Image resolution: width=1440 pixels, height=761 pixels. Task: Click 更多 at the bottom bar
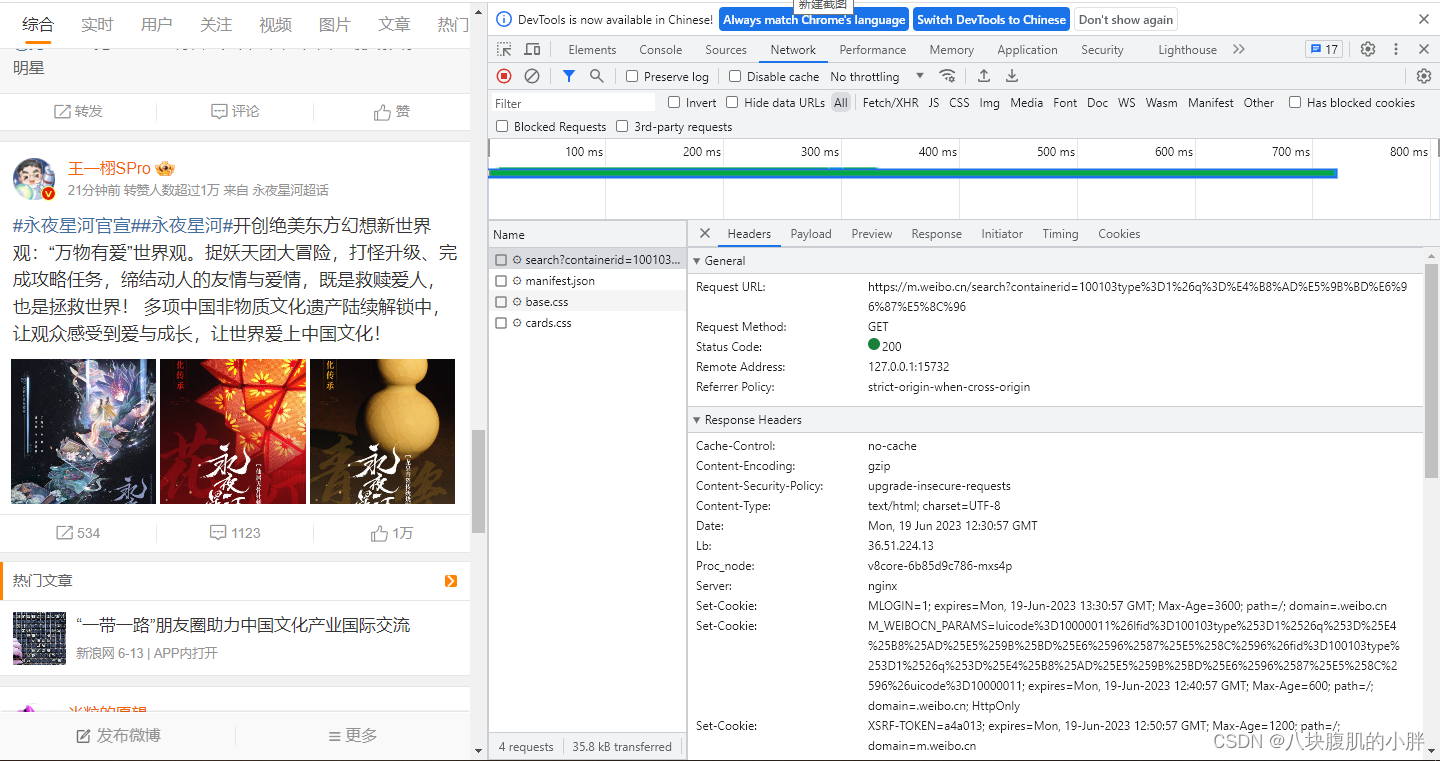point(353,735)
